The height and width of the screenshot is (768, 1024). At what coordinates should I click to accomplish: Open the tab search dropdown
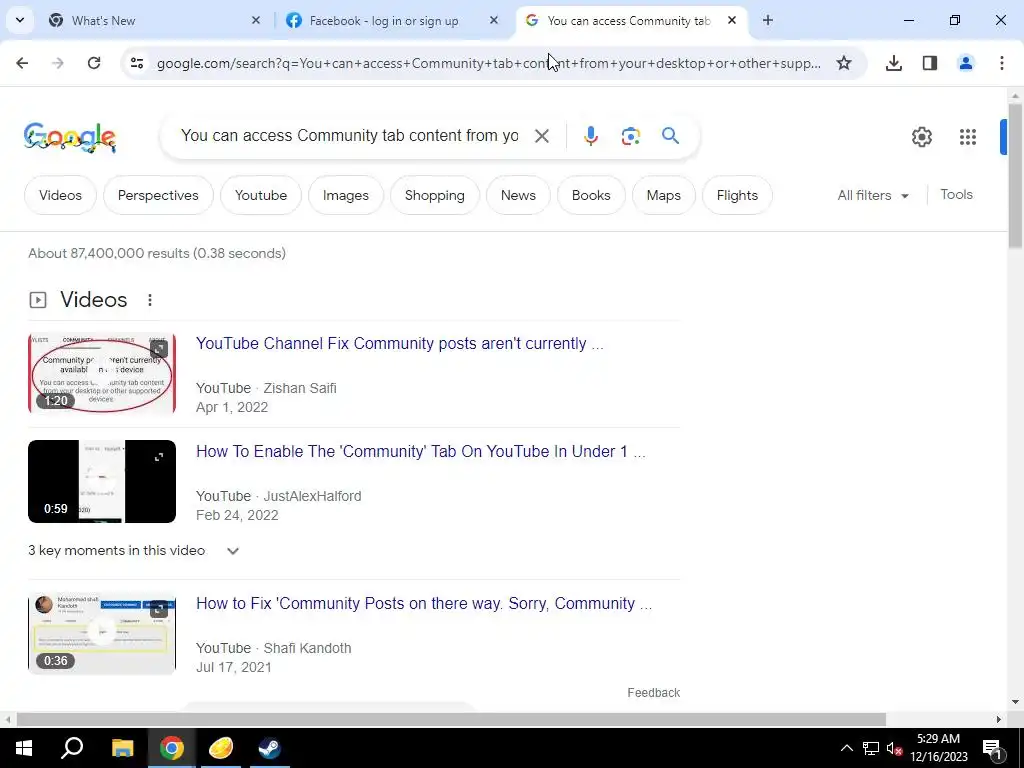(x=20, y=20)
